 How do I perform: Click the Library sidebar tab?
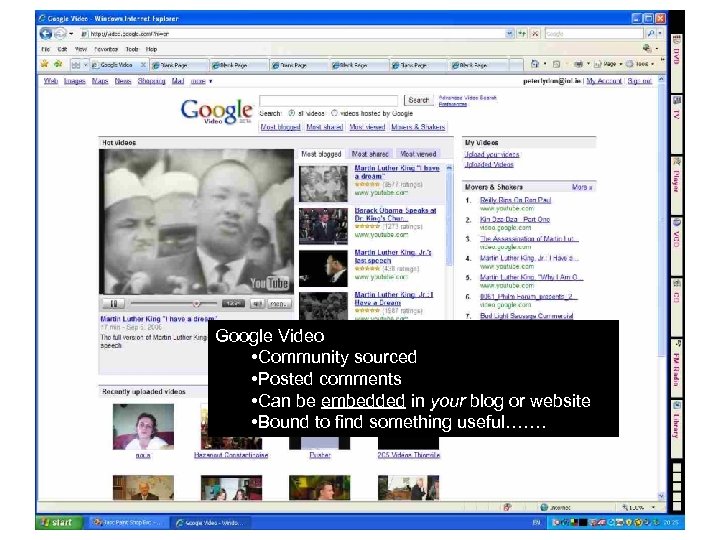[676, 428]
